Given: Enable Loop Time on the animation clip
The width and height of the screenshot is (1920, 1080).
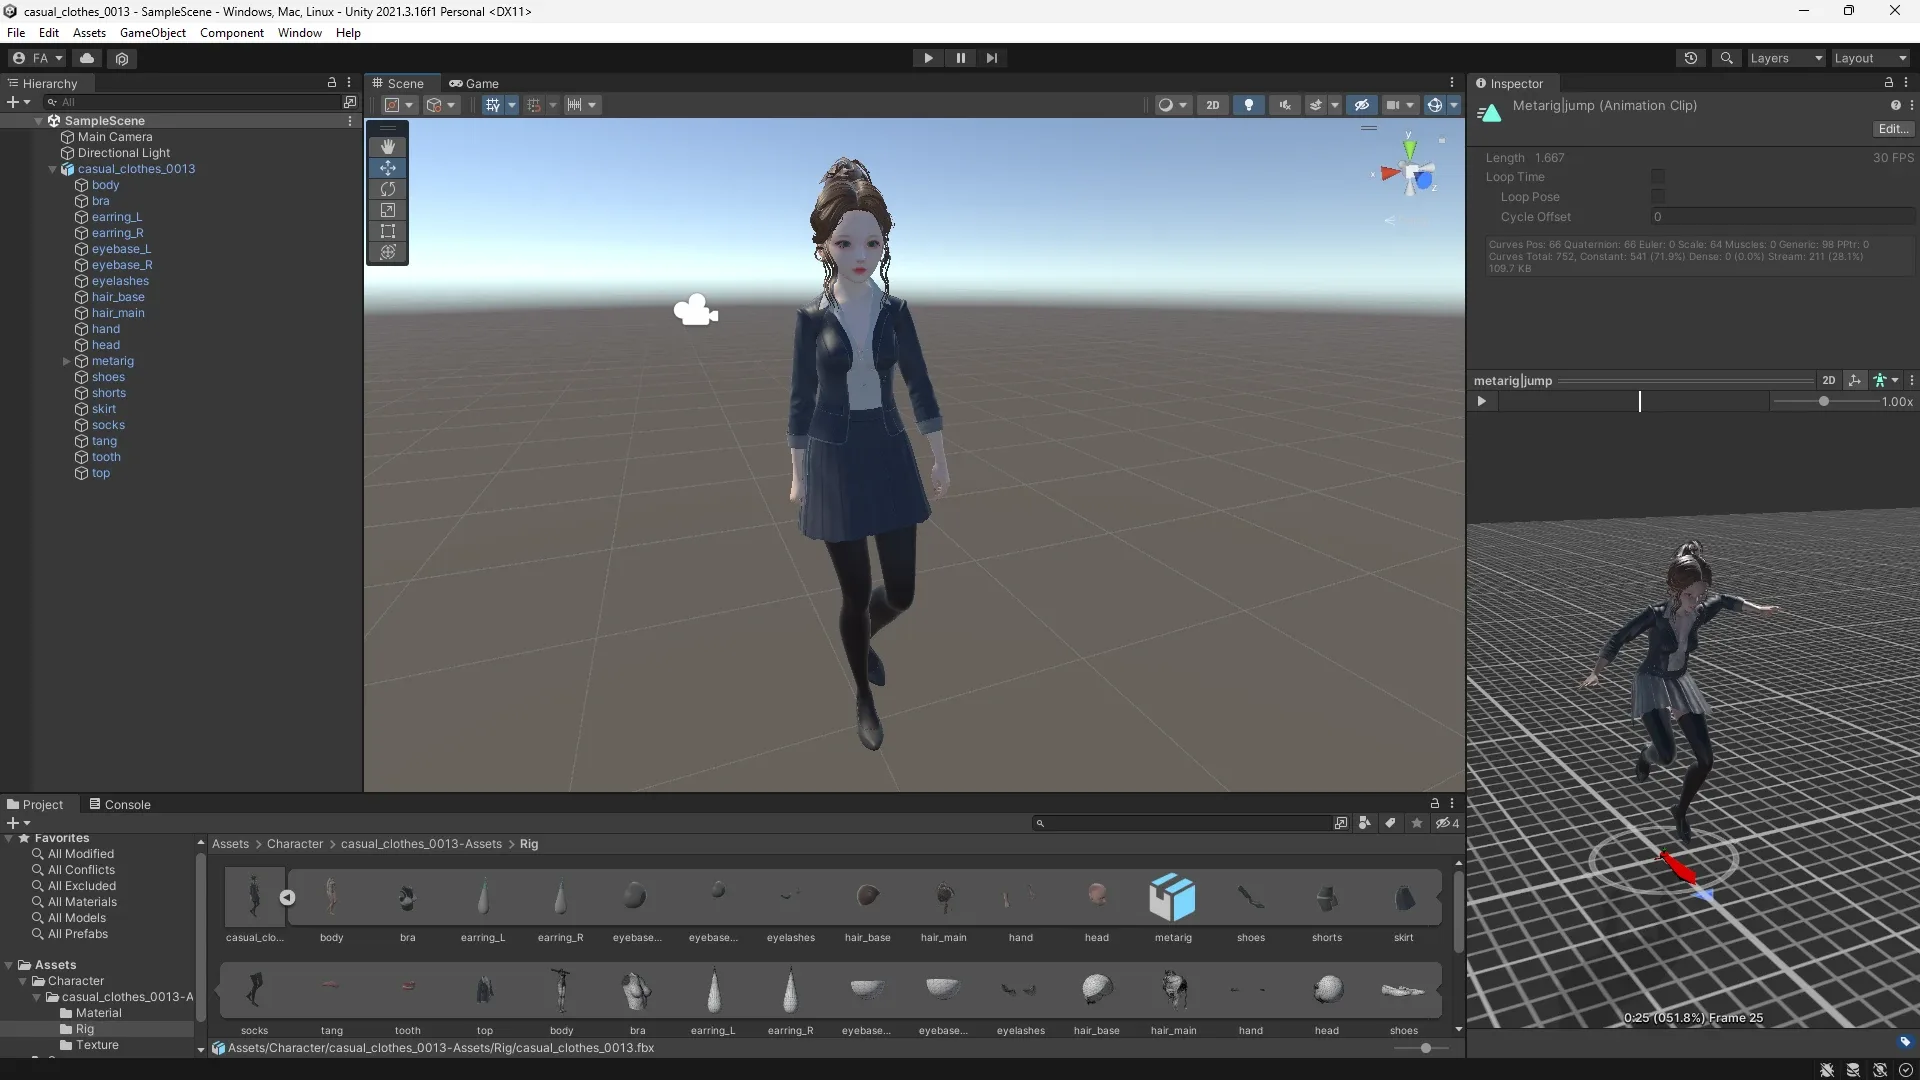Looking at the screenshot, I should [x=1658, y=177].
